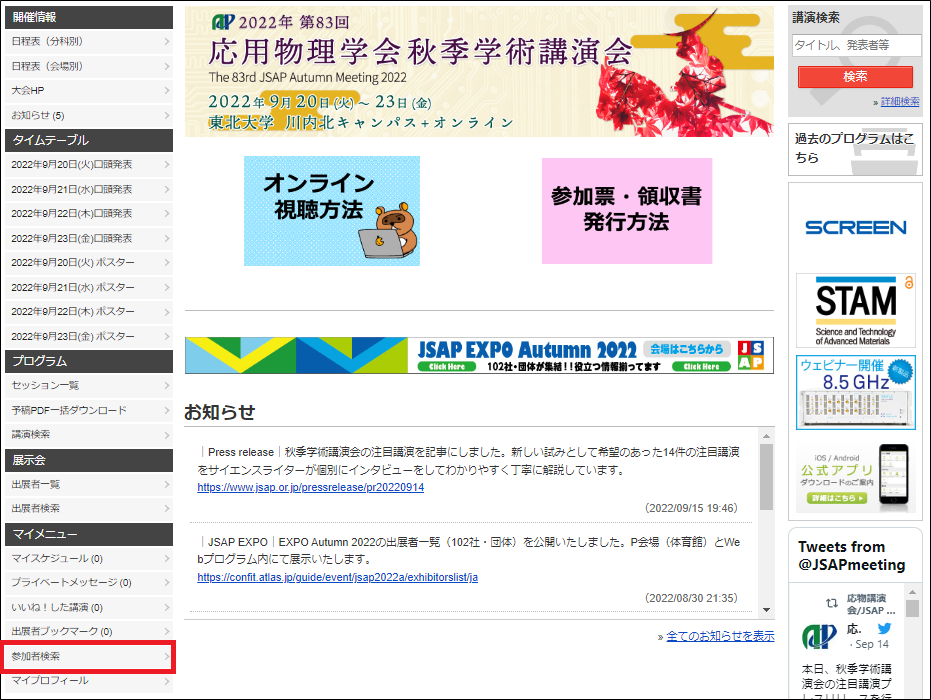Open the オンライン視聴方法 image tile

click(332, 210)
